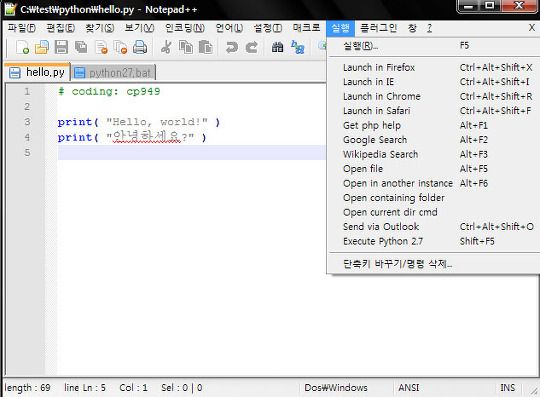This screenshot has width=540, height=397.
Task: Run Execute Python 2.7 entry
Action: (434, 241)
